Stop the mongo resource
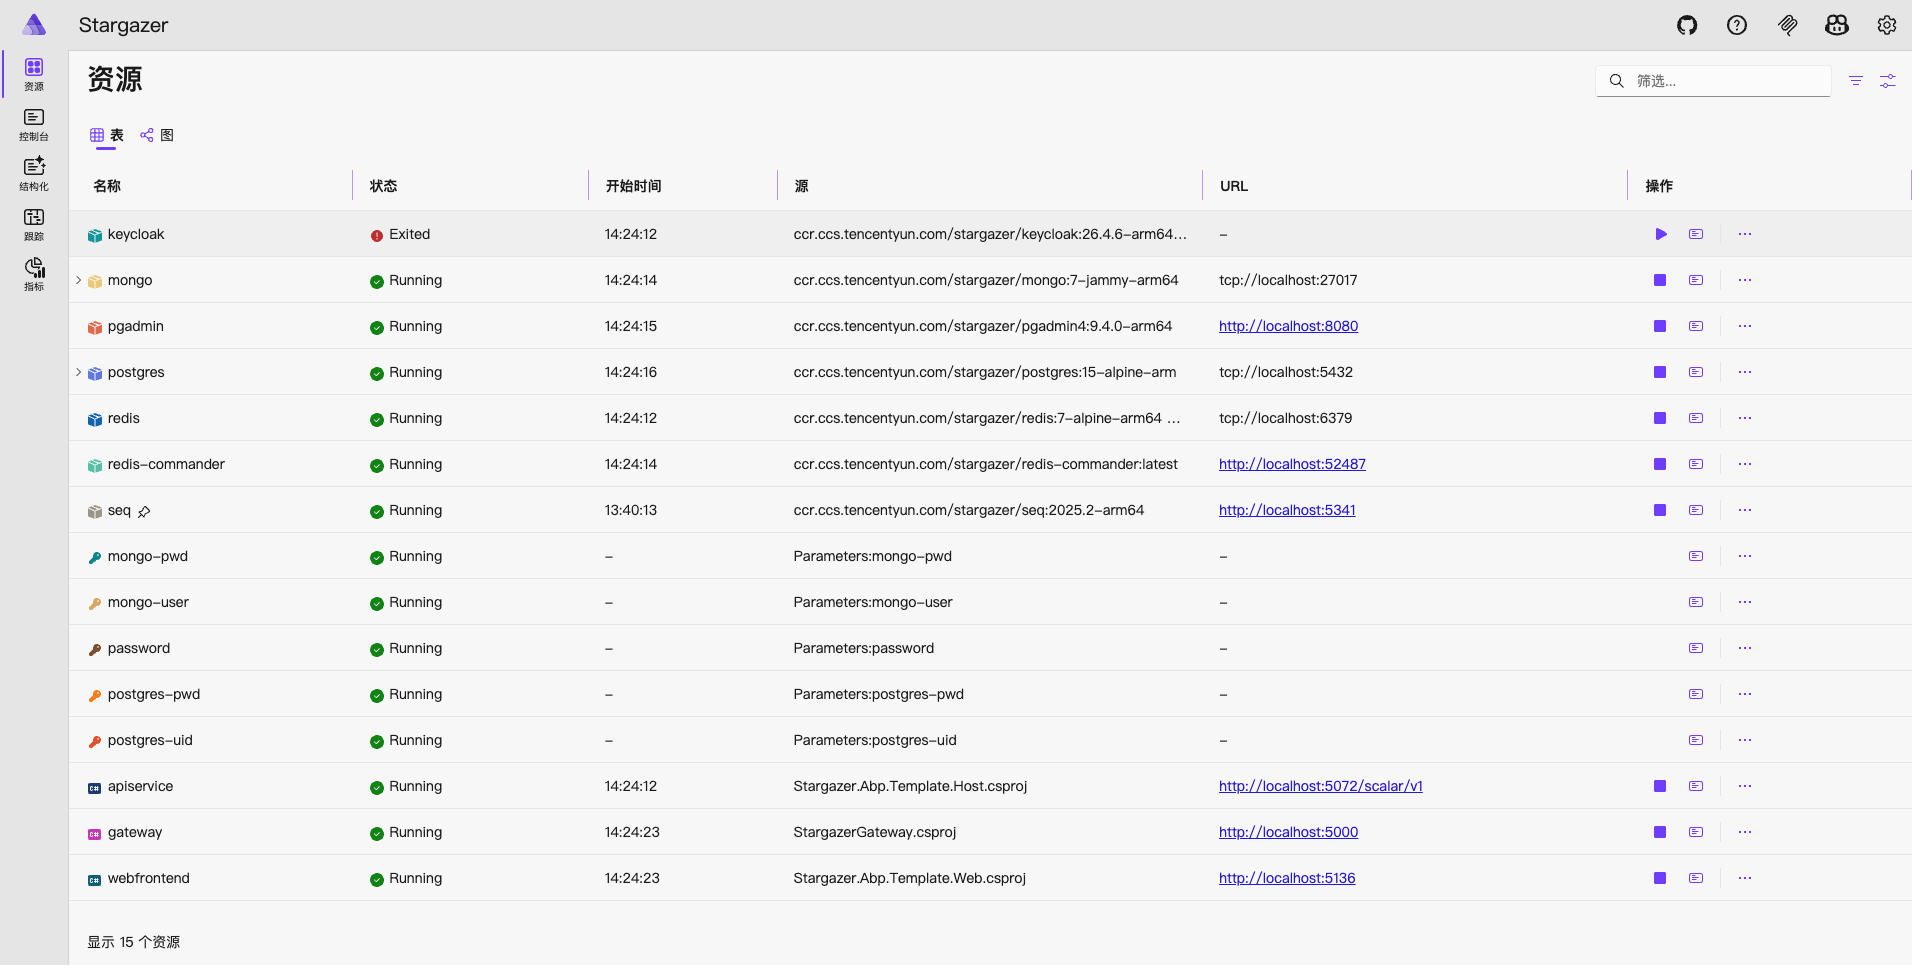 click(1660, 280)
